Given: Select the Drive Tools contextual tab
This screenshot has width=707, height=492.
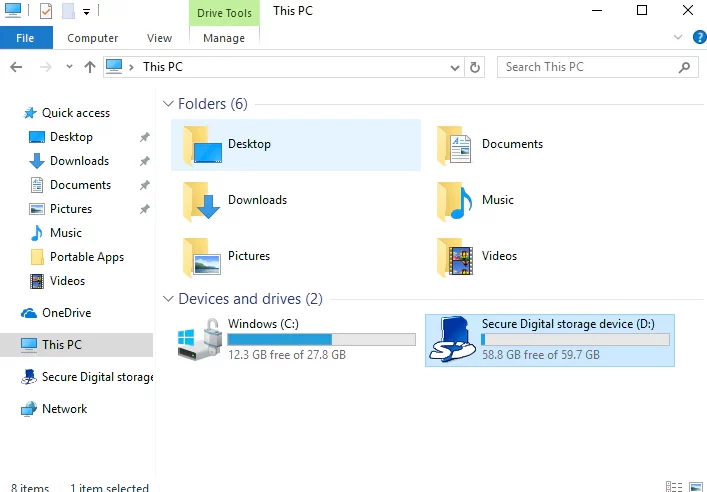Looking at the screenshot, I should [x=224, y=13].
